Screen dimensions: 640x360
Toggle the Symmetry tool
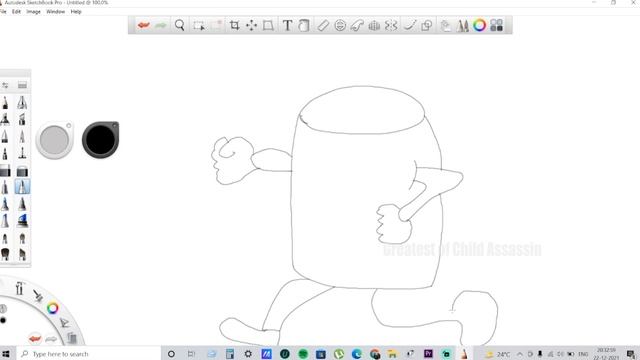391,25
